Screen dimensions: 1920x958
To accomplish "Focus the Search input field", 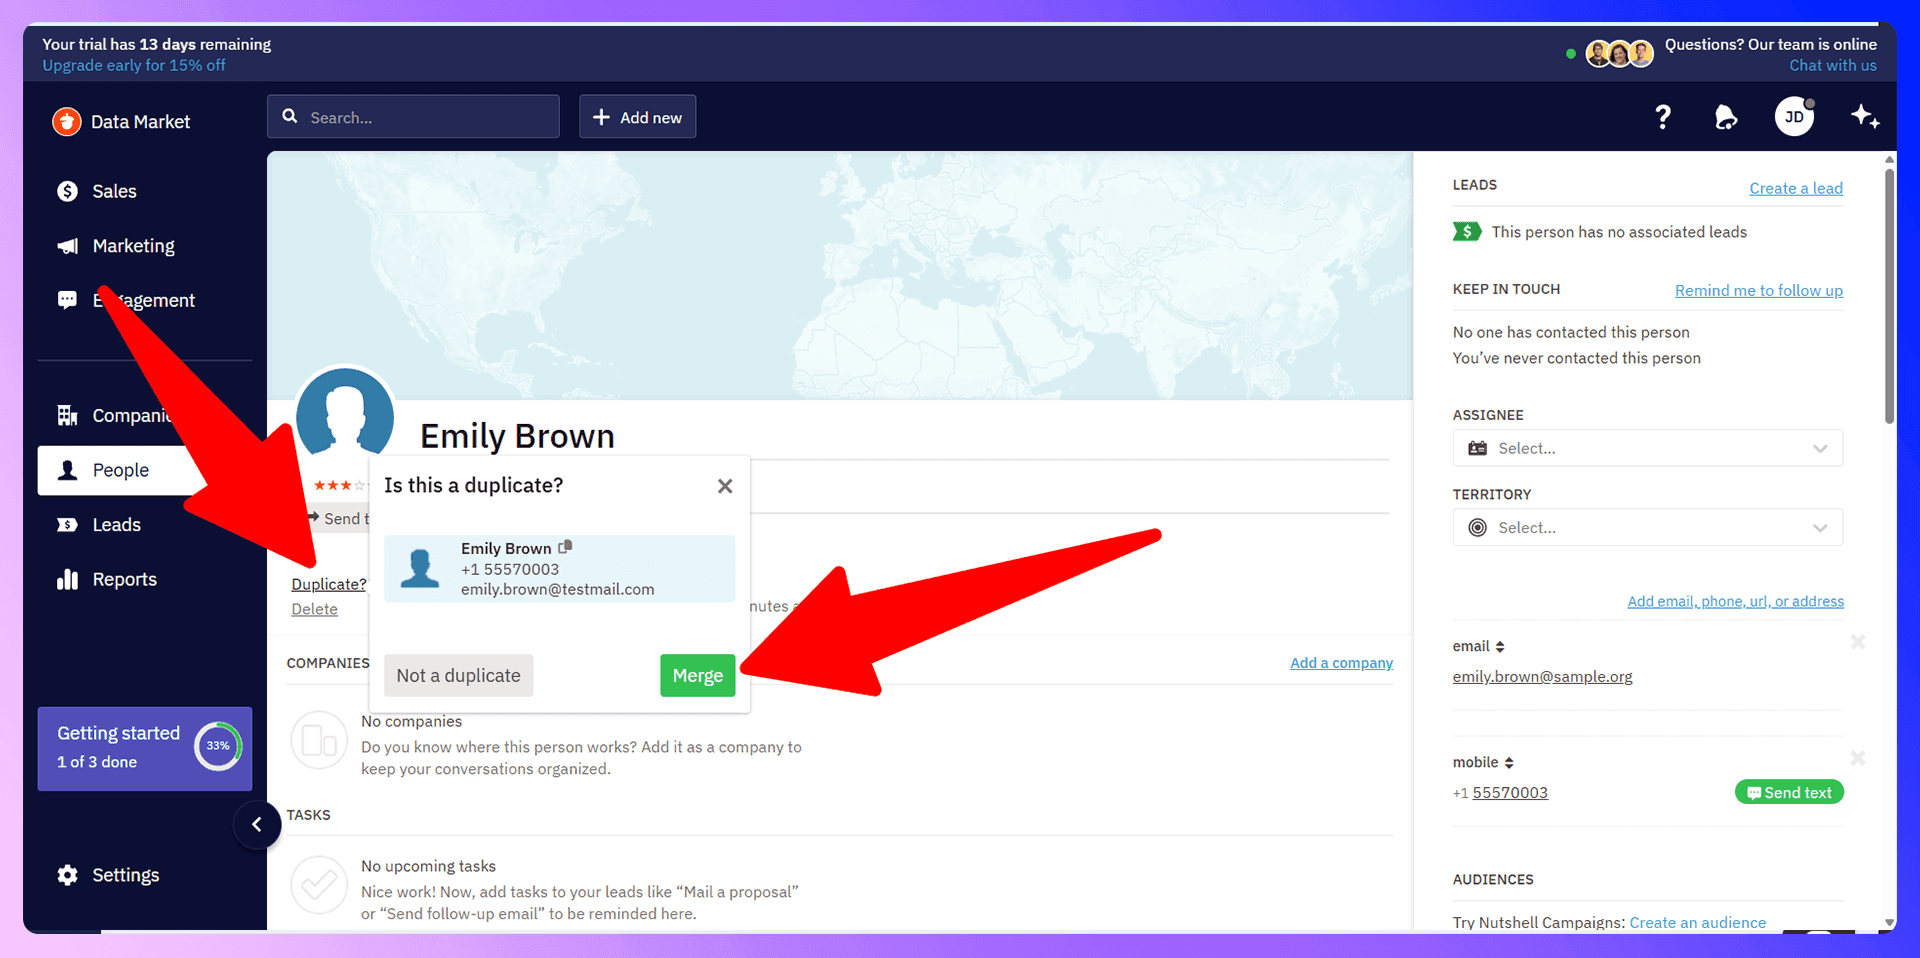I will coord(413,117).
